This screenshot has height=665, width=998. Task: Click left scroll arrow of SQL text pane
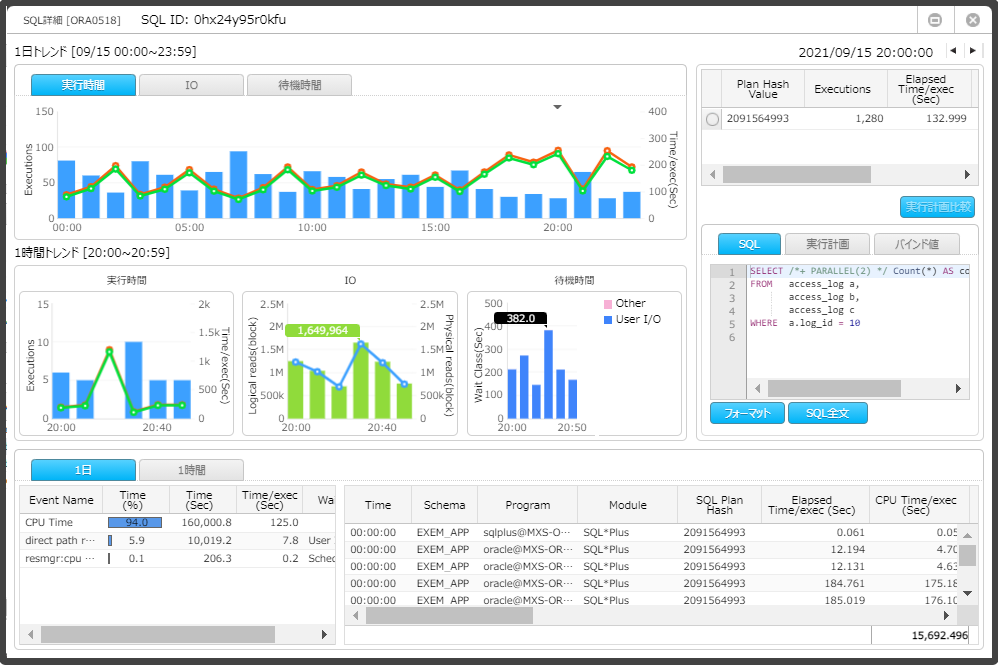[757, 388]
